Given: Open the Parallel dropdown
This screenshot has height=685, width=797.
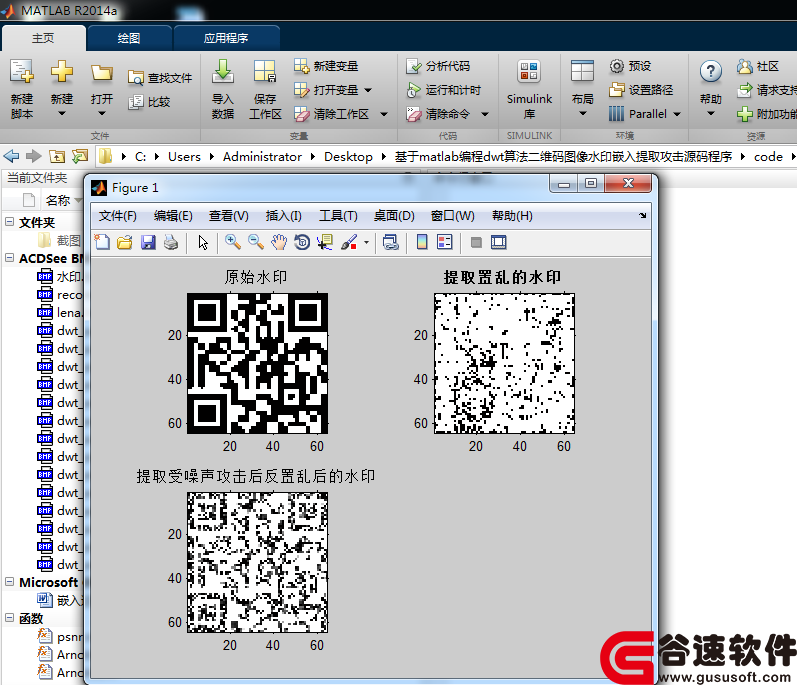Looking at the screenshot, I should click(677, 114).
